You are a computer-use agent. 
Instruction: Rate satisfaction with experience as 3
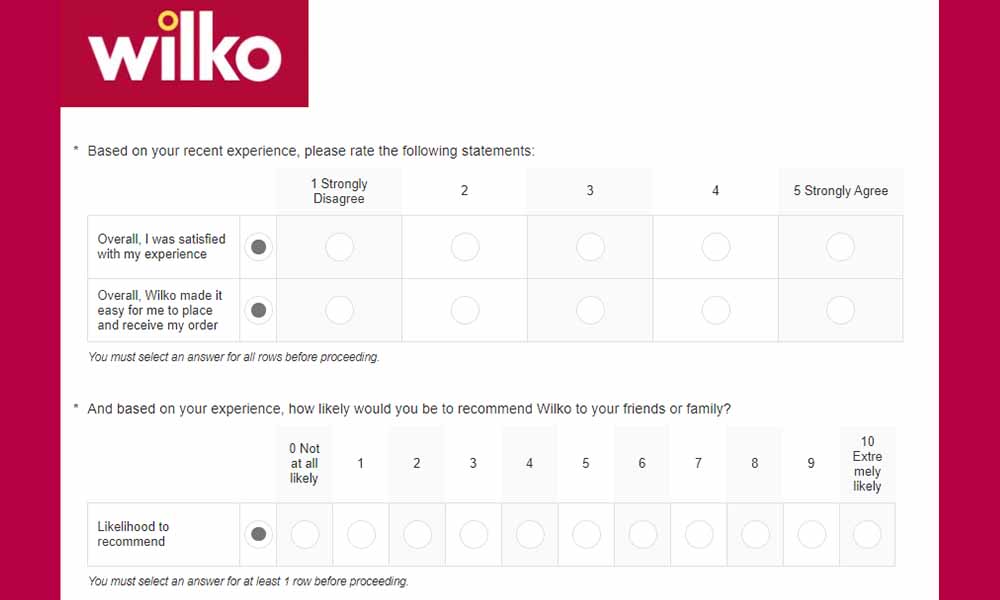click(590, 247)
